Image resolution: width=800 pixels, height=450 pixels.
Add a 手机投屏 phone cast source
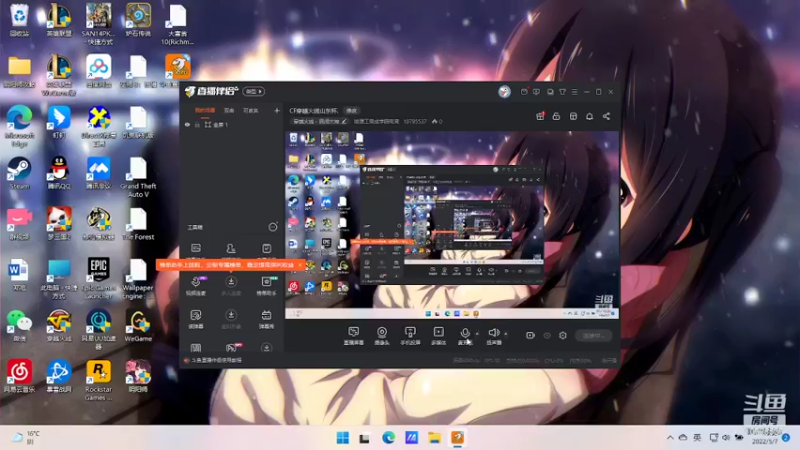point(410,336)
